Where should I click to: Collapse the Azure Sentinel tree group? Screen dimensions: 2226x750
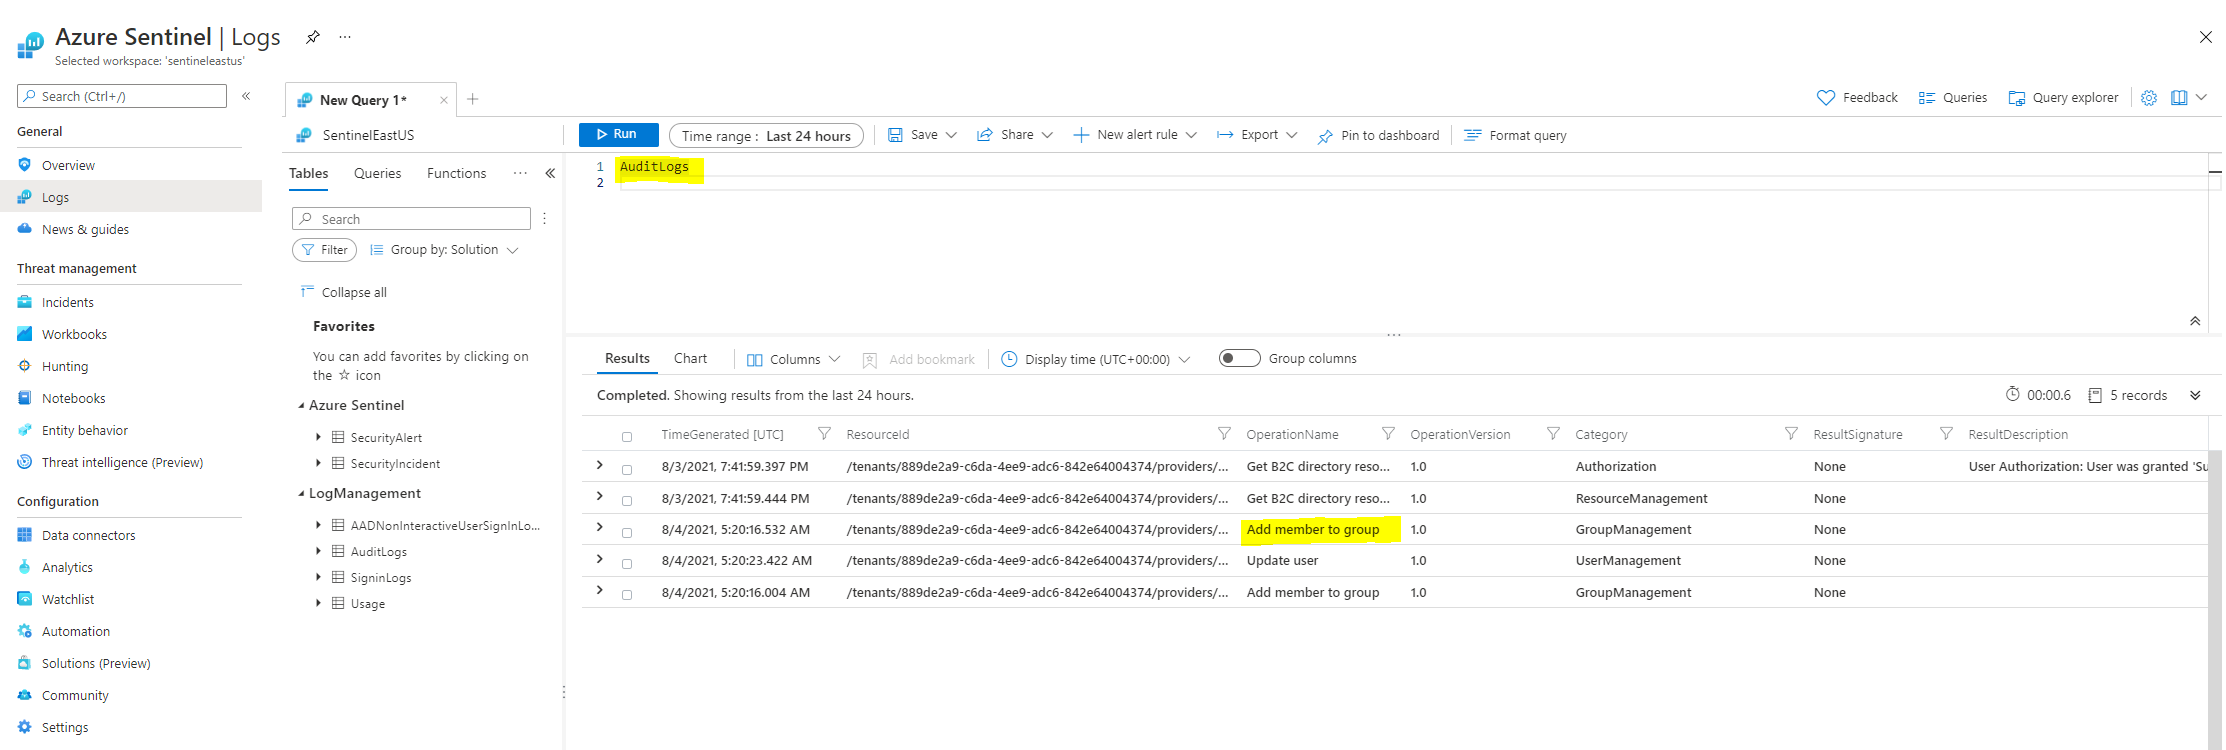(x=301, y=406)
